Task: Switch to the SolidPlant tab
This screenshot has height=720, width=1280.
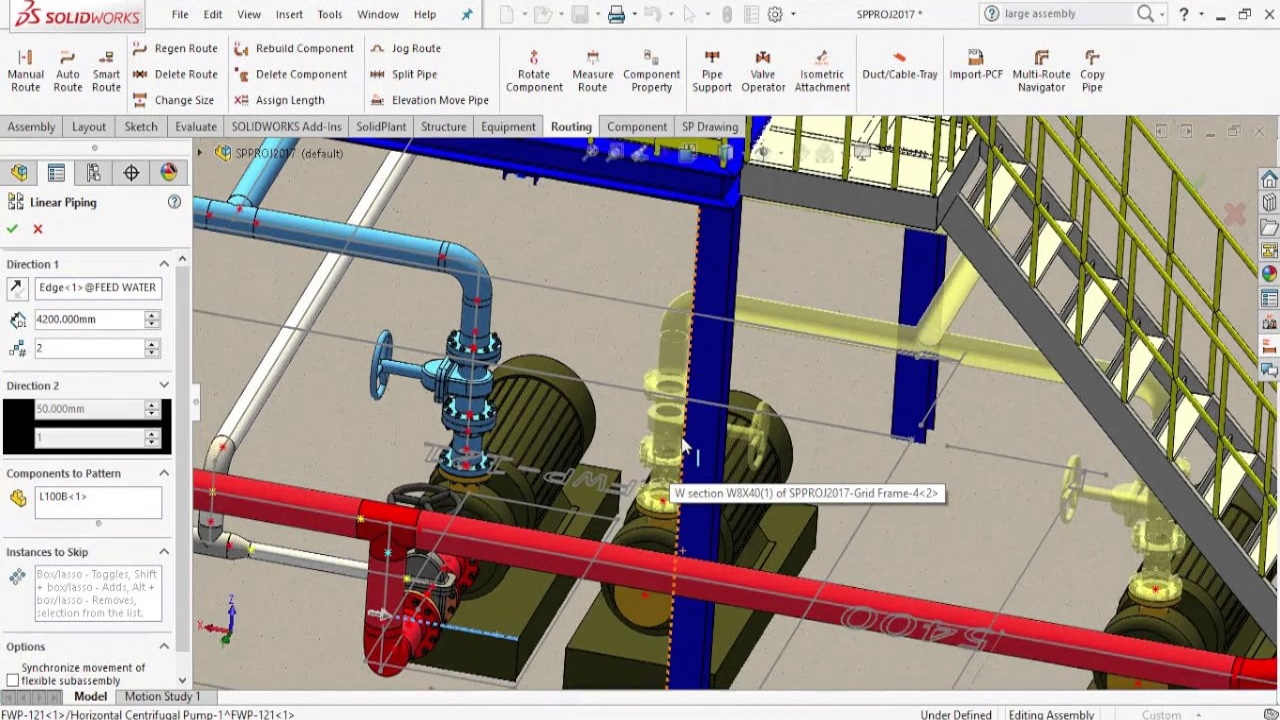Action: pyautogui.click(x=381, y=127)
